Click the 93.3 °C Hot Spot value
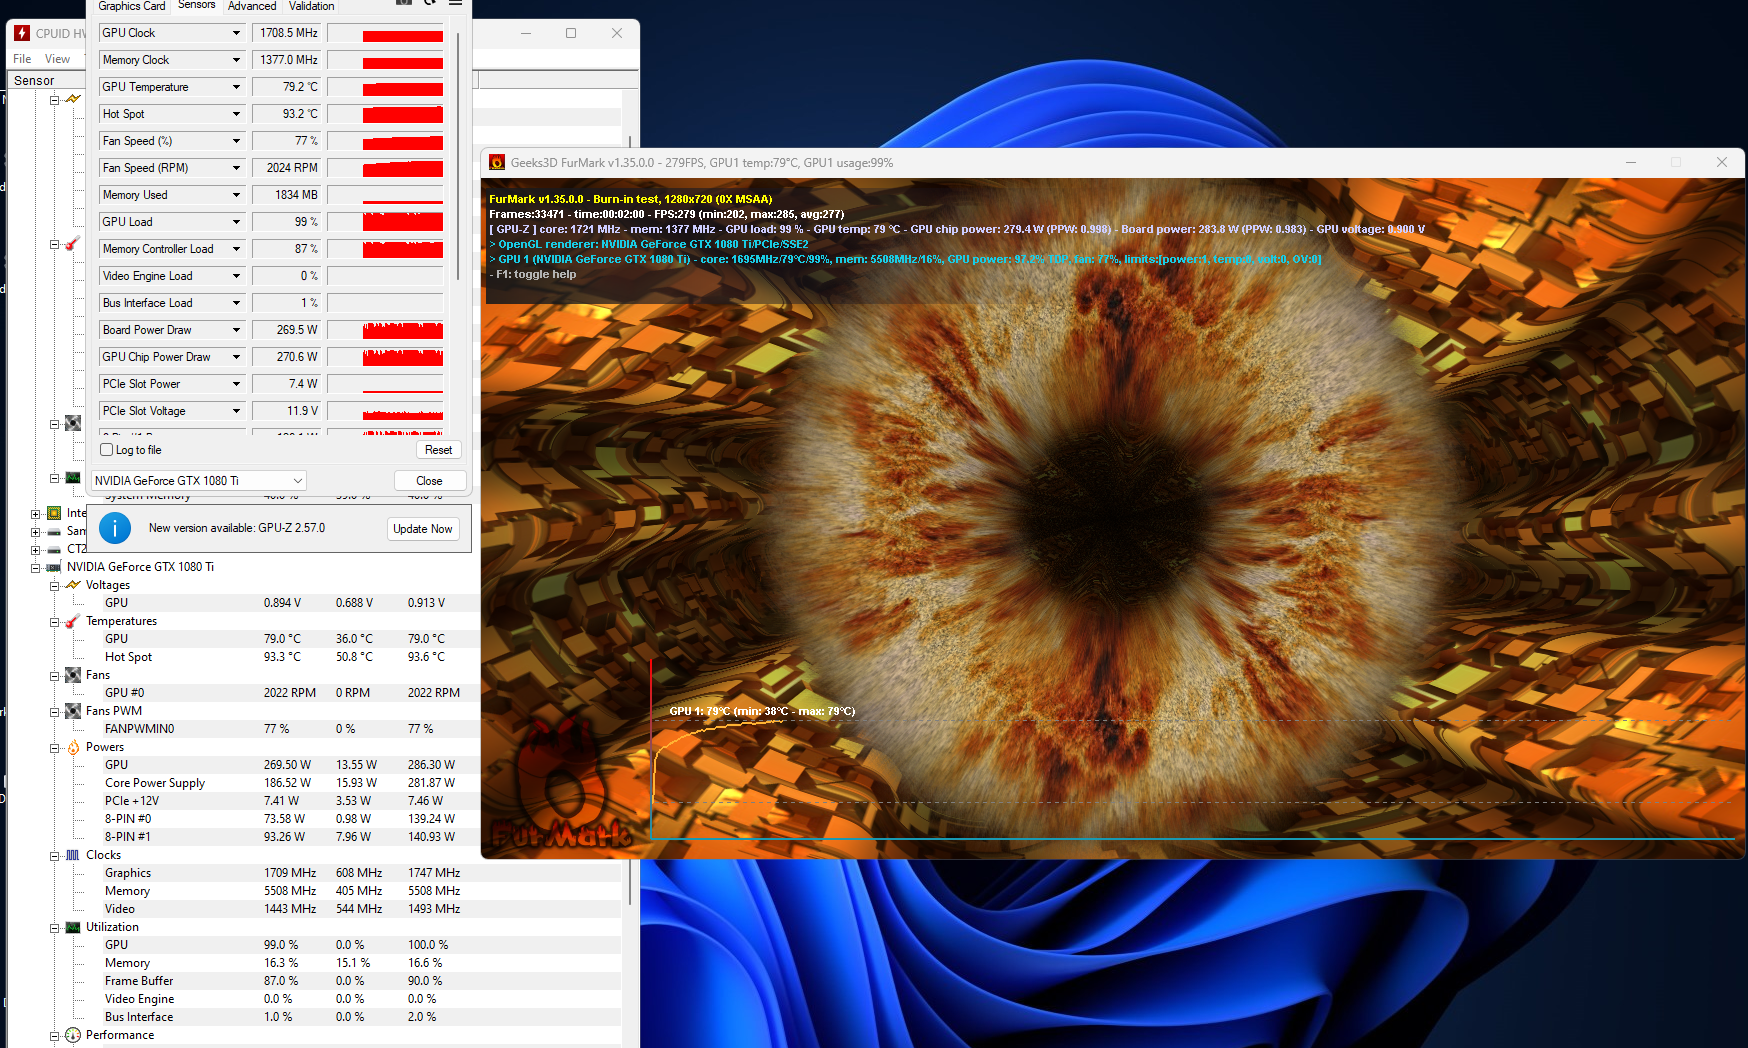The width and height of the screenshot is (1748, 1048). coord(282,657)
